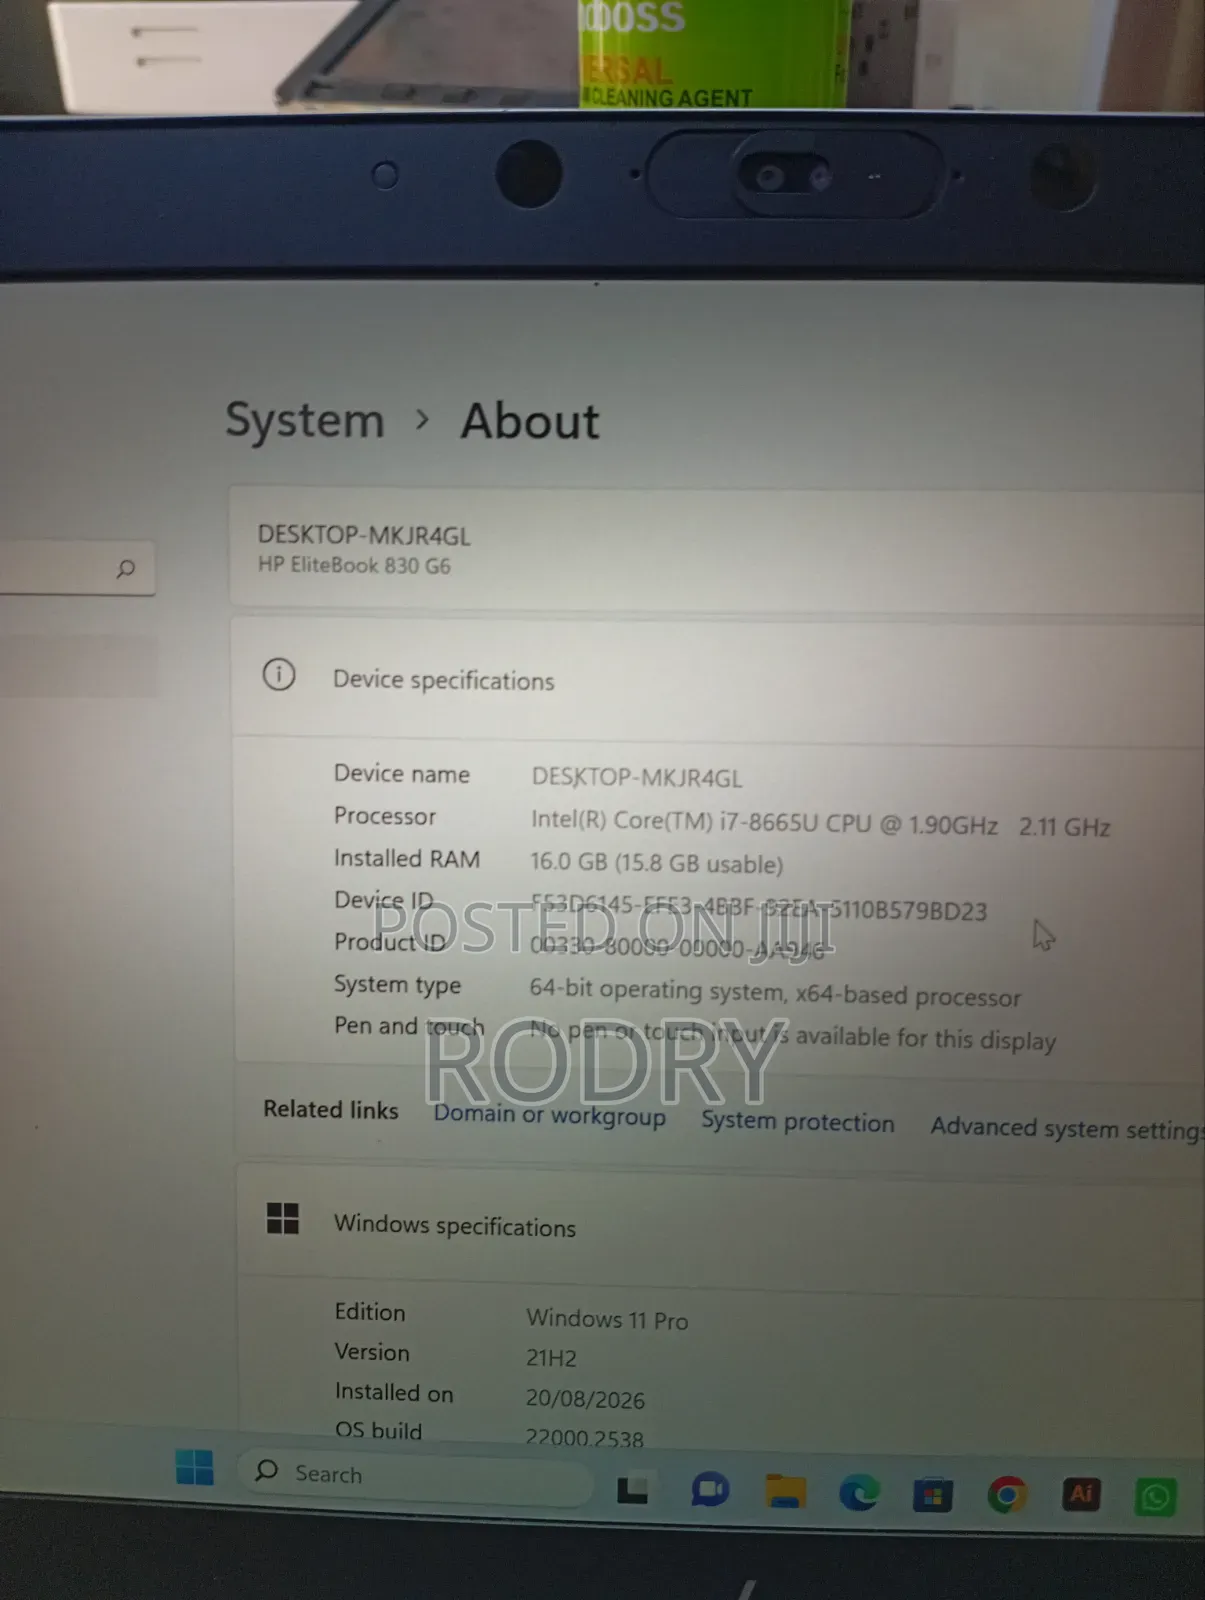
Task: Select the 22000.2538 OS build value
Action: [x=585, y=1438]
